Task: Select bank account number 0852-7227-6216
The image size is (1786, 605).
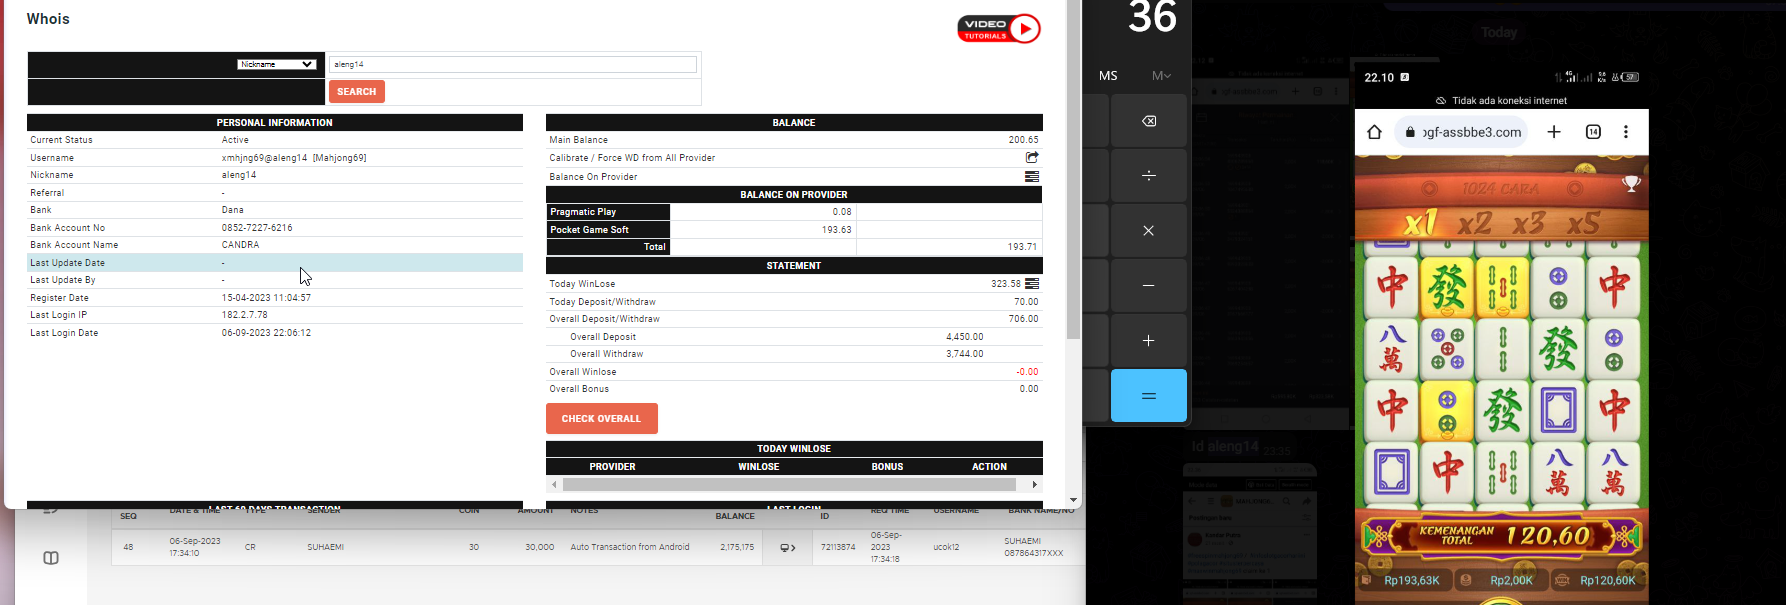Action: 257,228
